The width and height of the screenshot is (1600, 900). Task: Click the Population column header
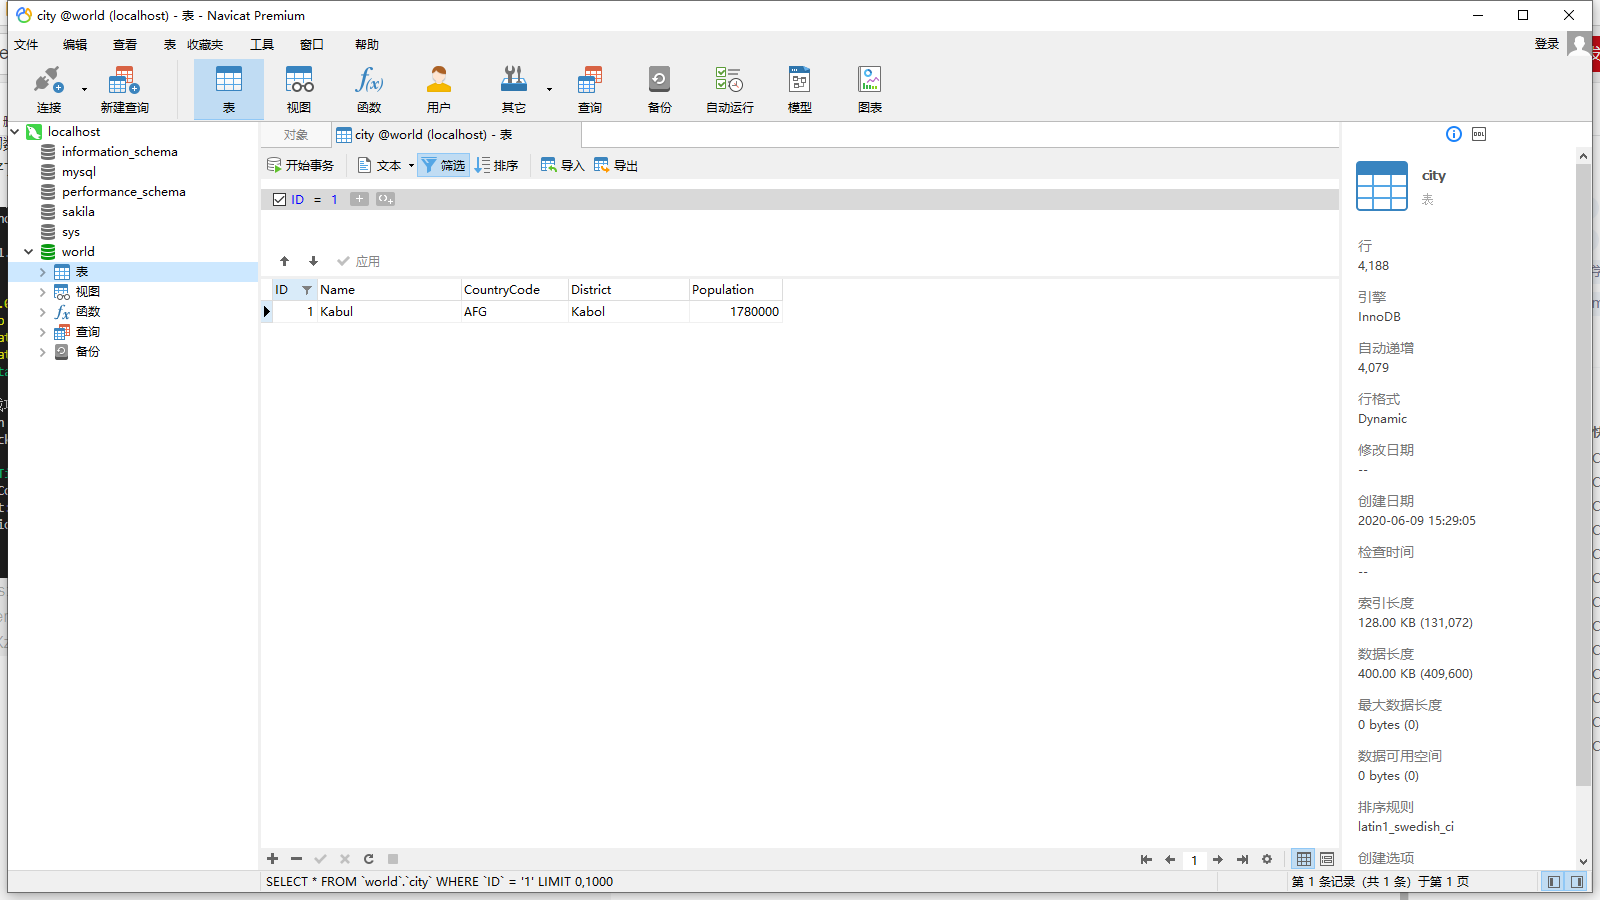(x=735, y=290)
